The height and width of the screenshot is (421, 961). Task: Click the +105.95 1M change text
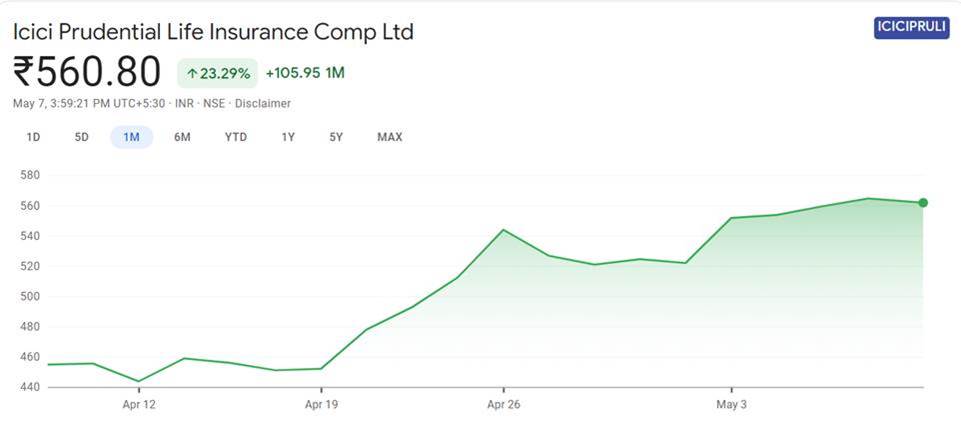point(305,74)
